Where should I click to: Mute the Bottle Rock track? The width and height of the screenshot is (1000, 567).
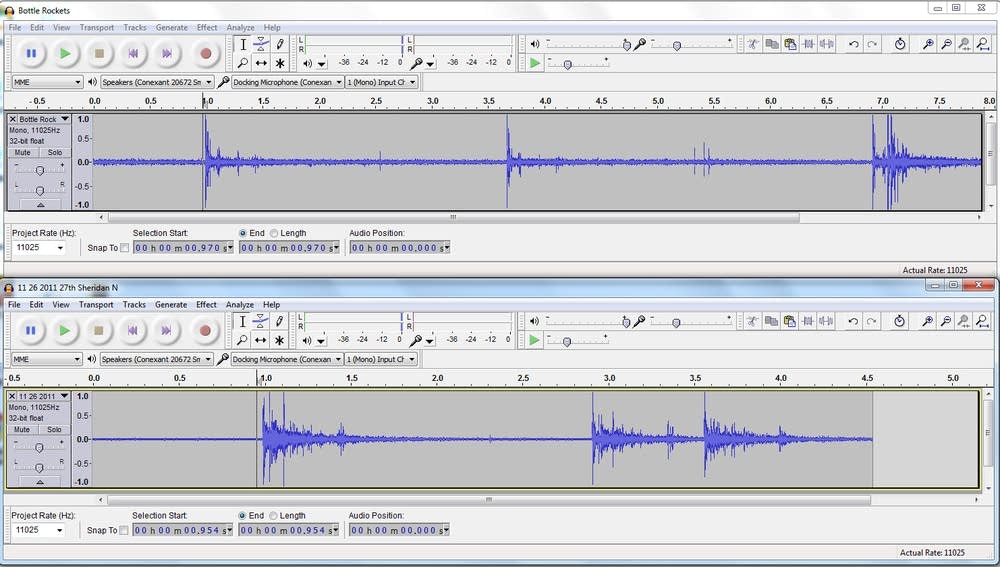tap(23, 153)
